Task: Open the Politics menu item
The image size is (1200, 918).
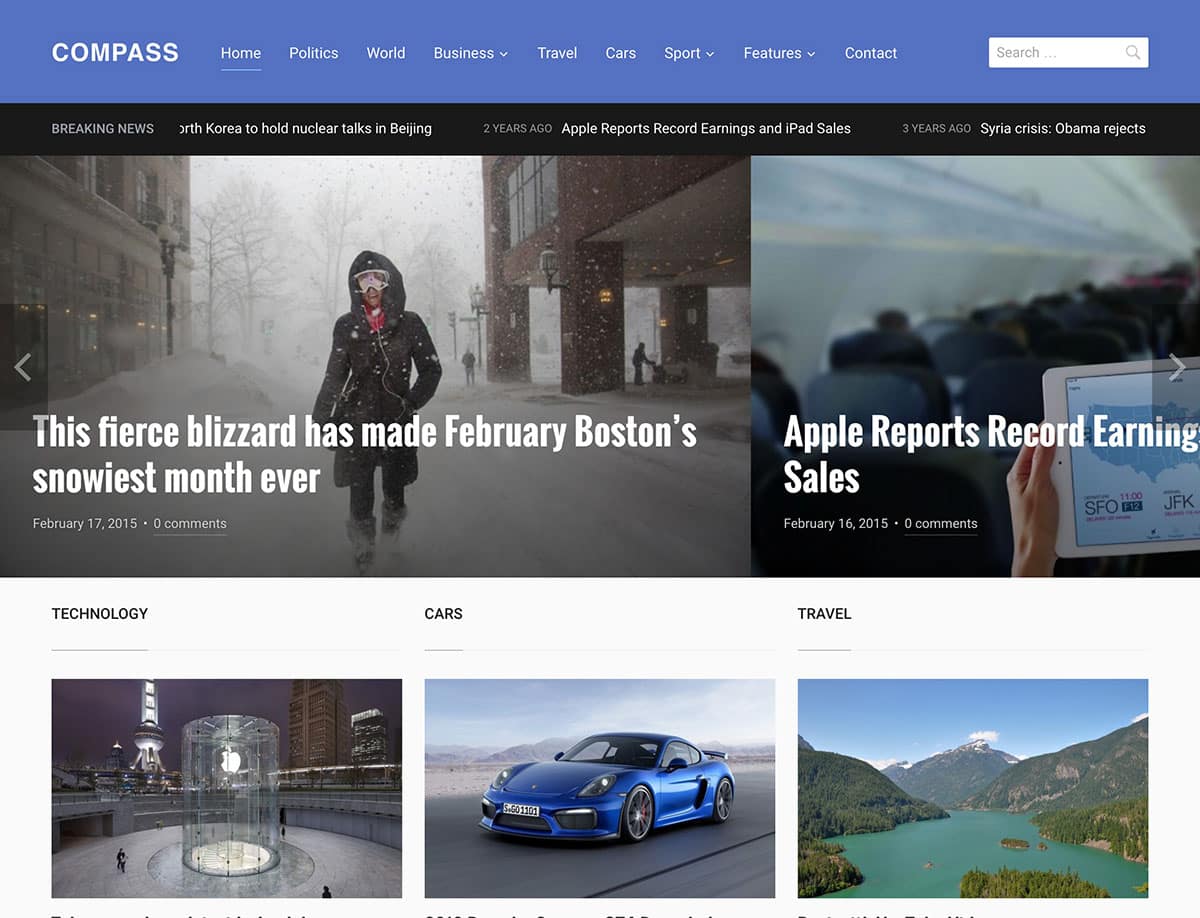Action: point(313,53)
